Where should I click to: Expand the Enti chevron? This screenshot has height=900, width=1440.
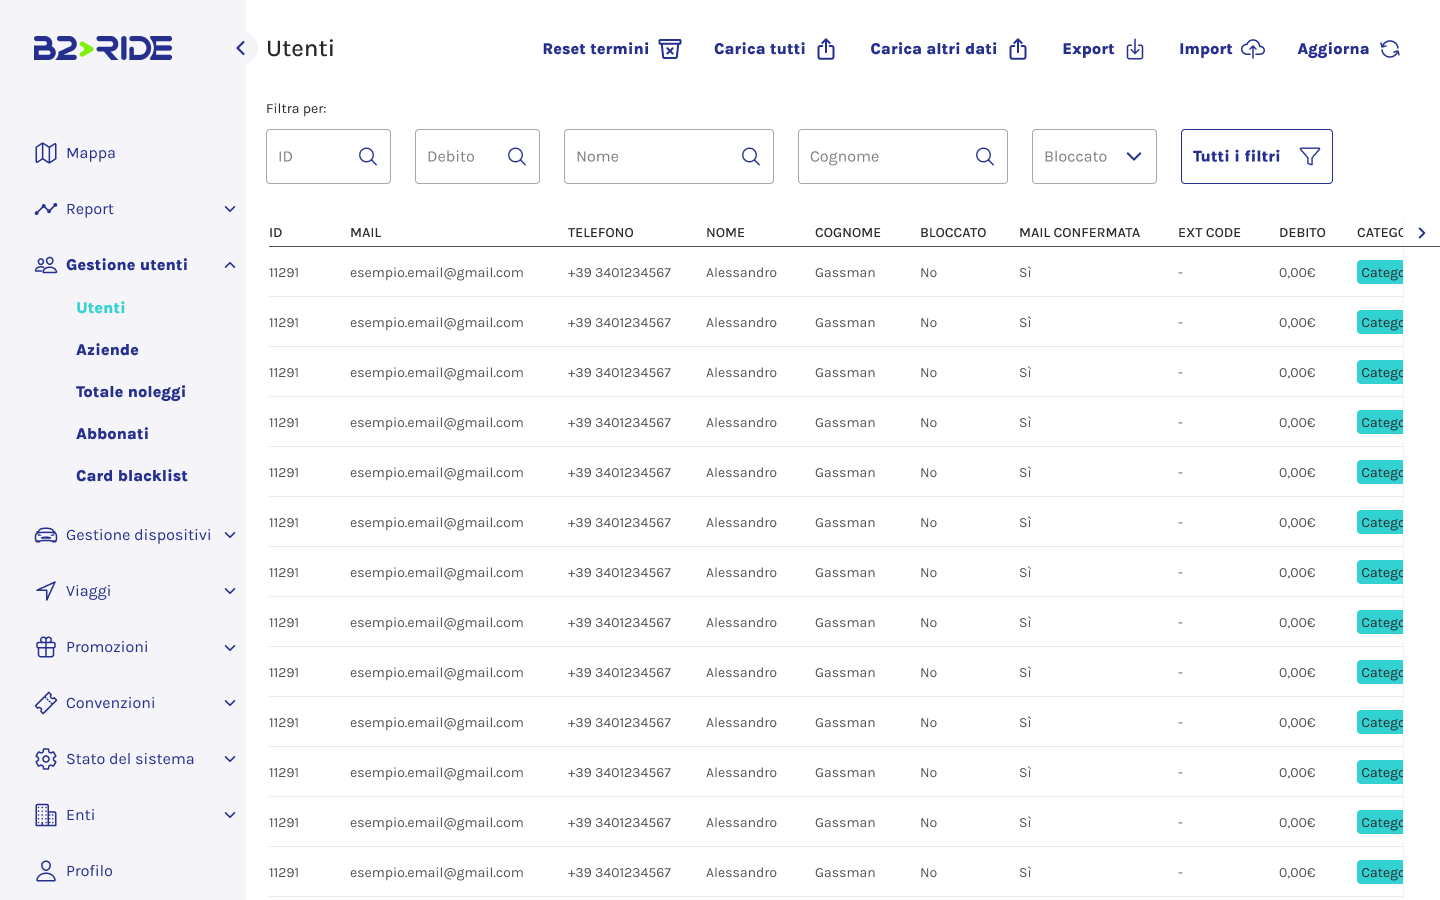tap(230, 815)
